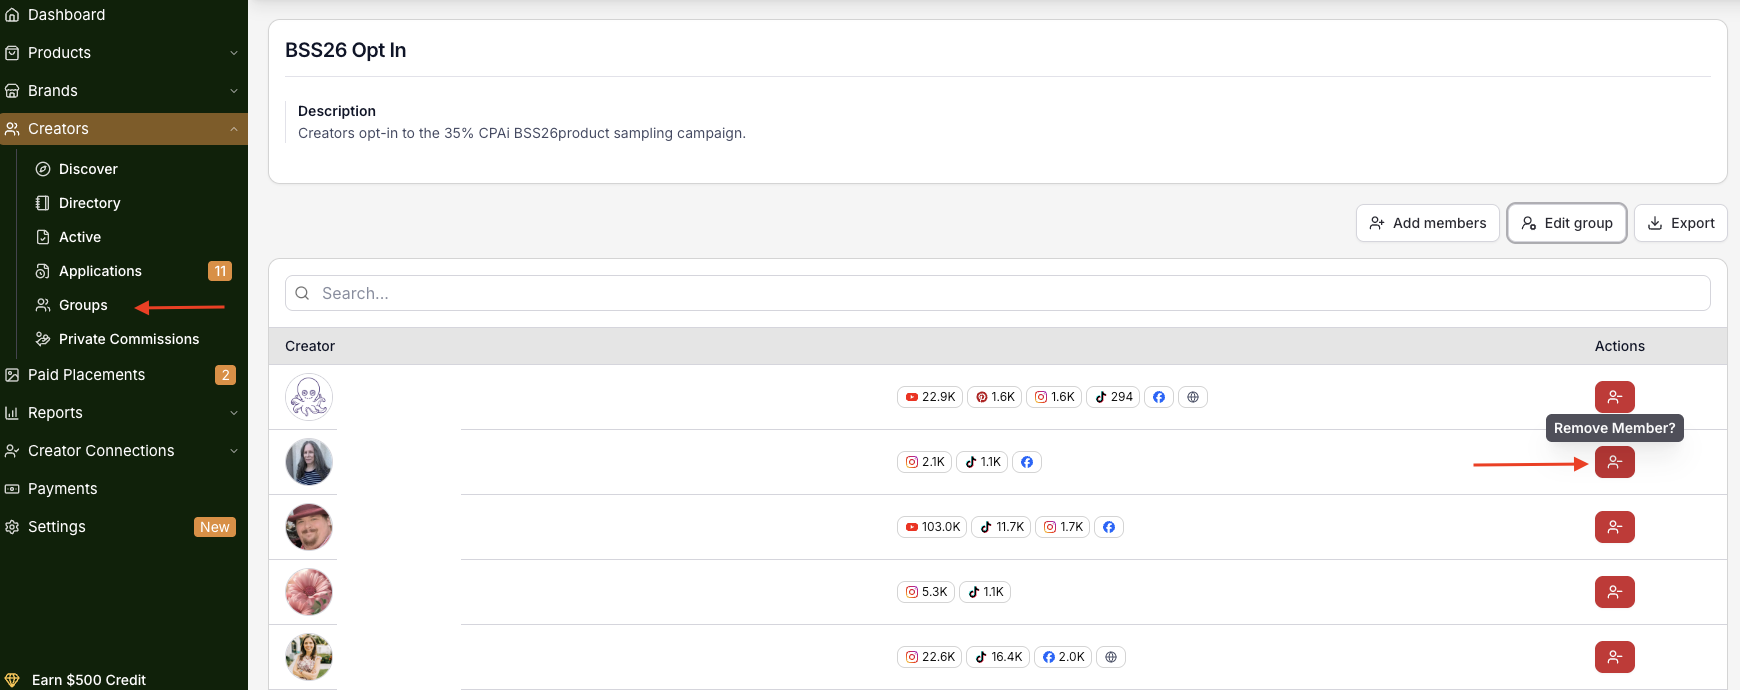Click the Add members button
The height and width of the screenshot is (690, 1740).
click(1427, 223)
